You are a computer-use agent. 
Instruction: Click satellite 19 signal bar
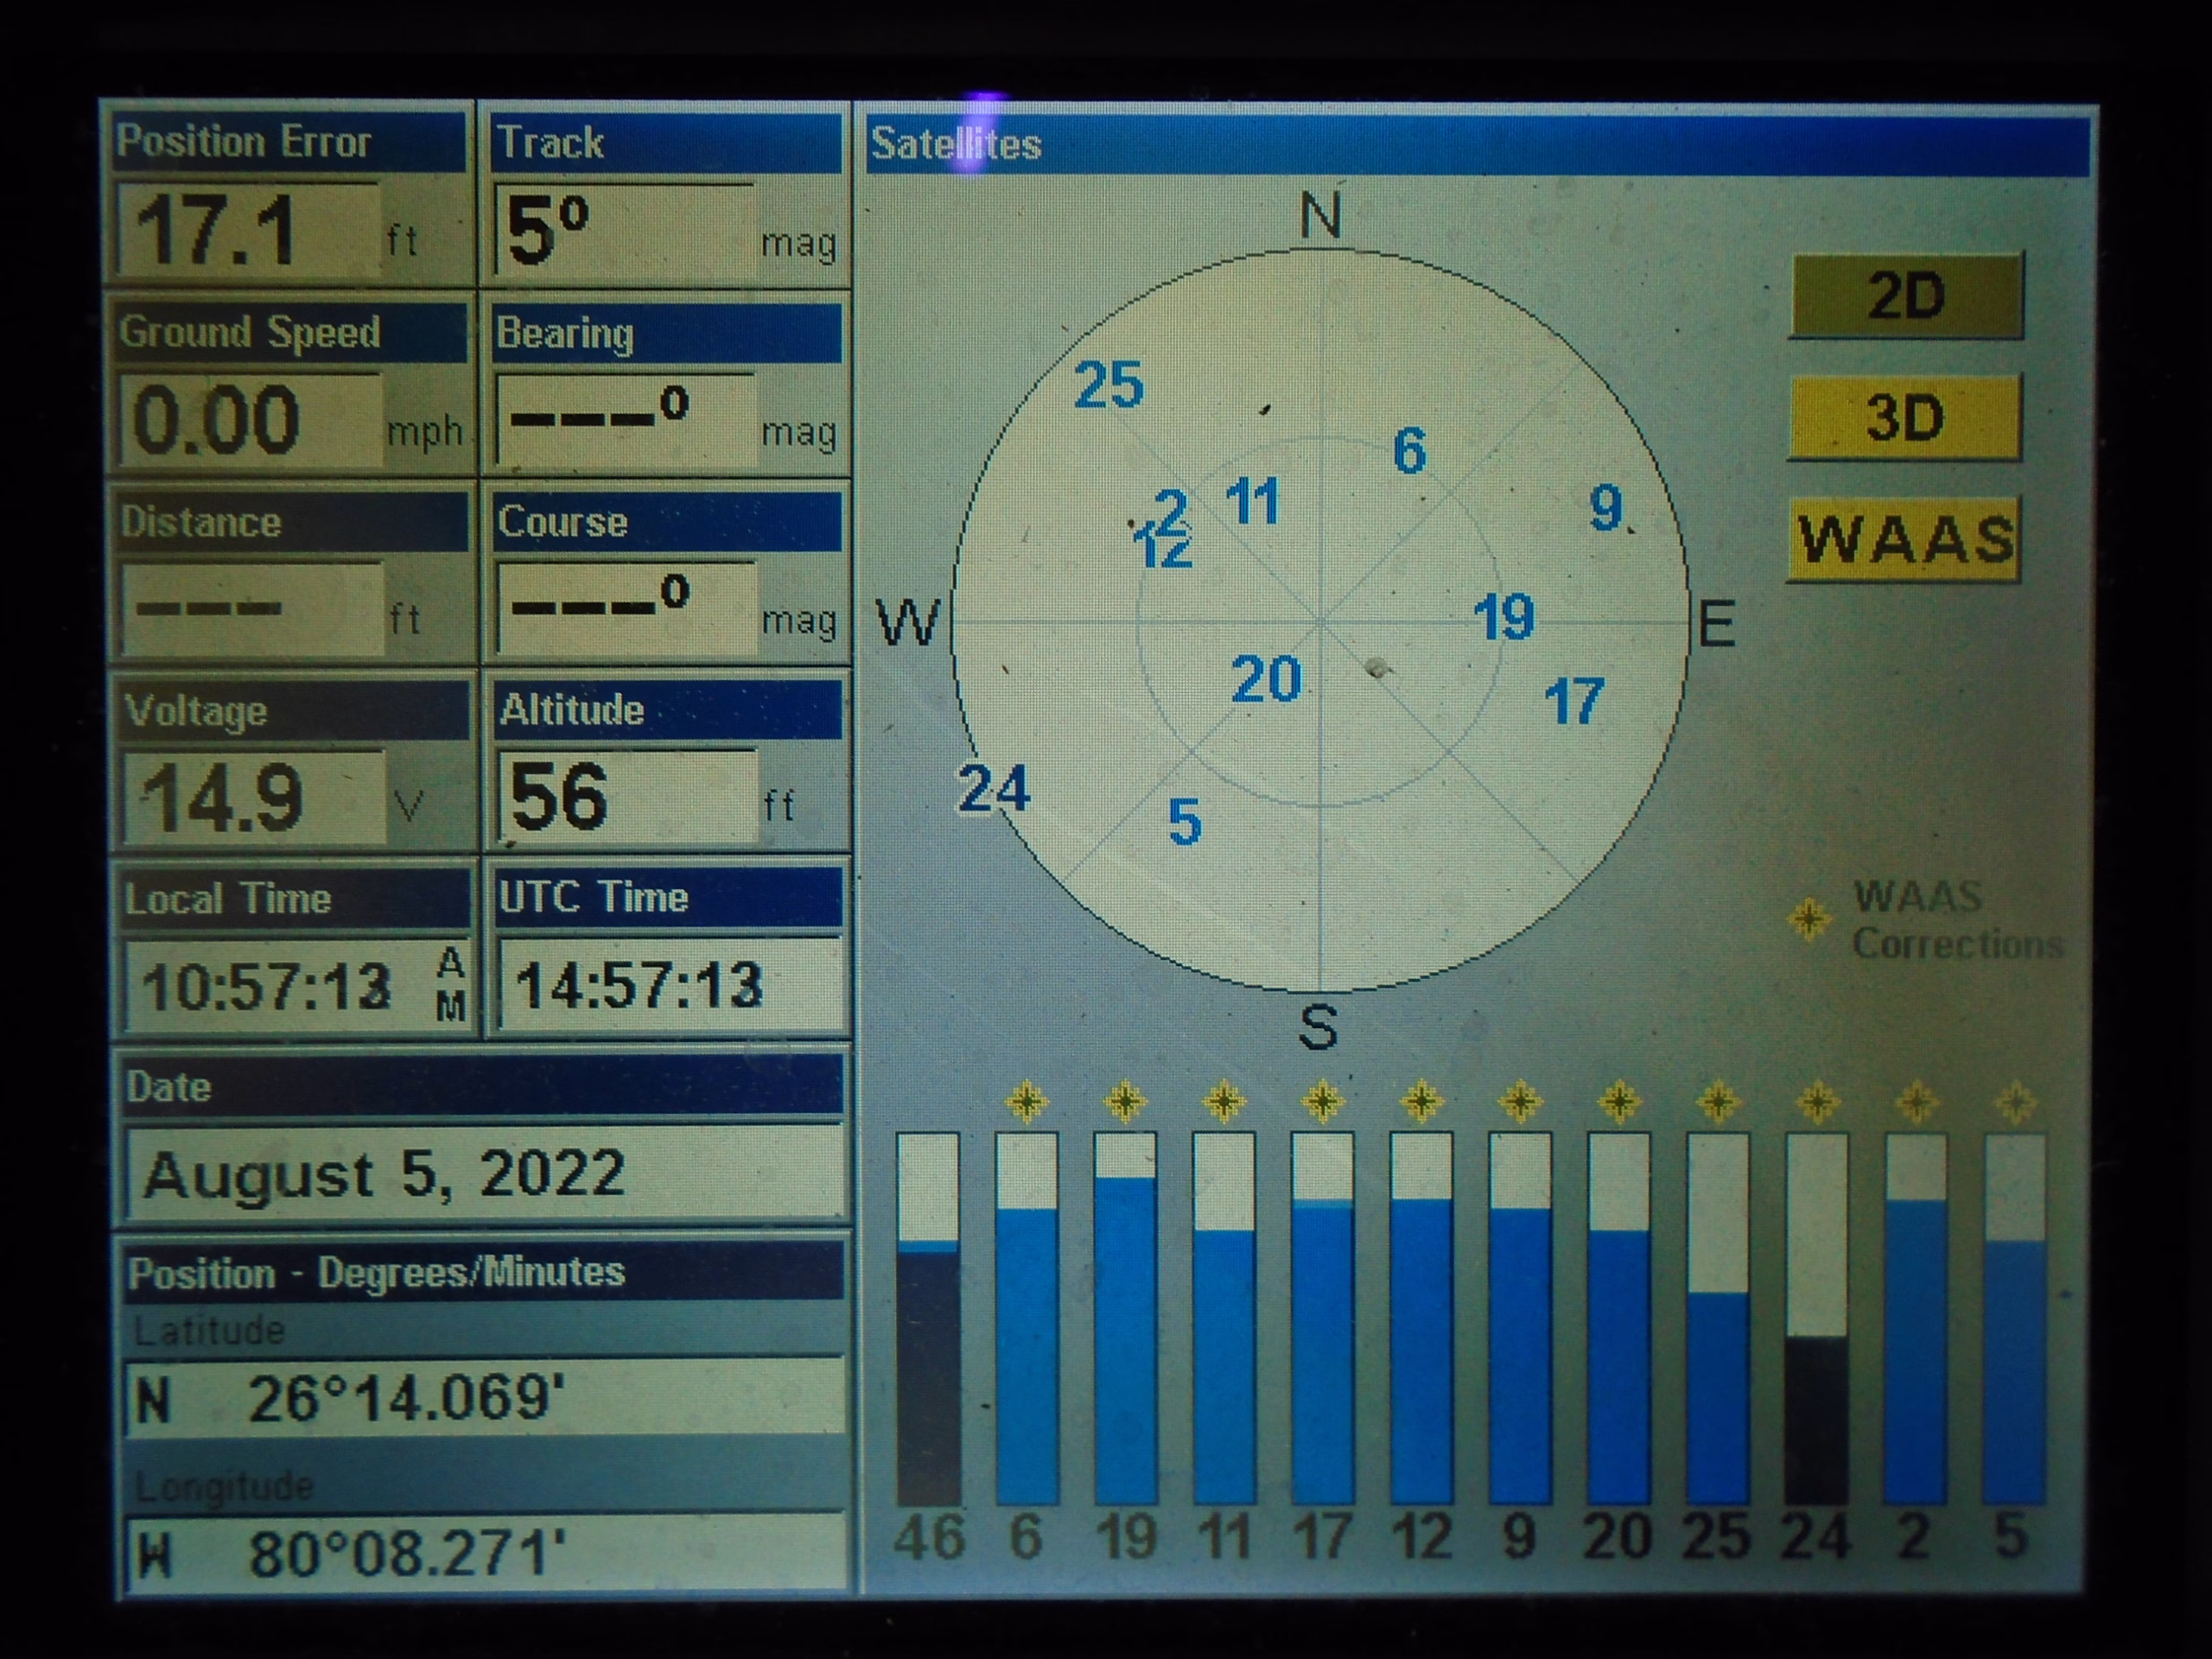coord(1125,1318)
